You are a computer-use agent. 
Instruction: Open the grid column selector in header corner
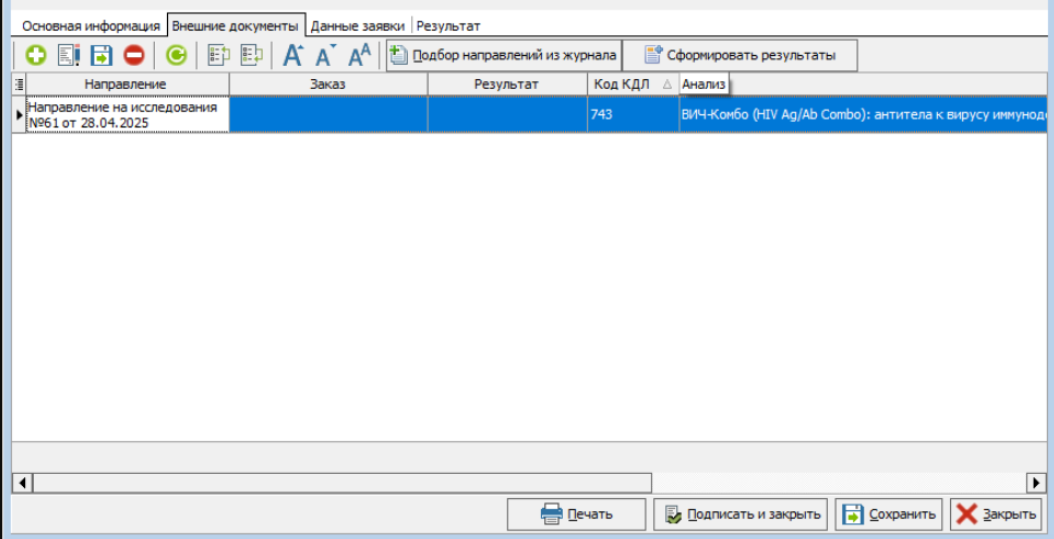(x=18, y=84)
